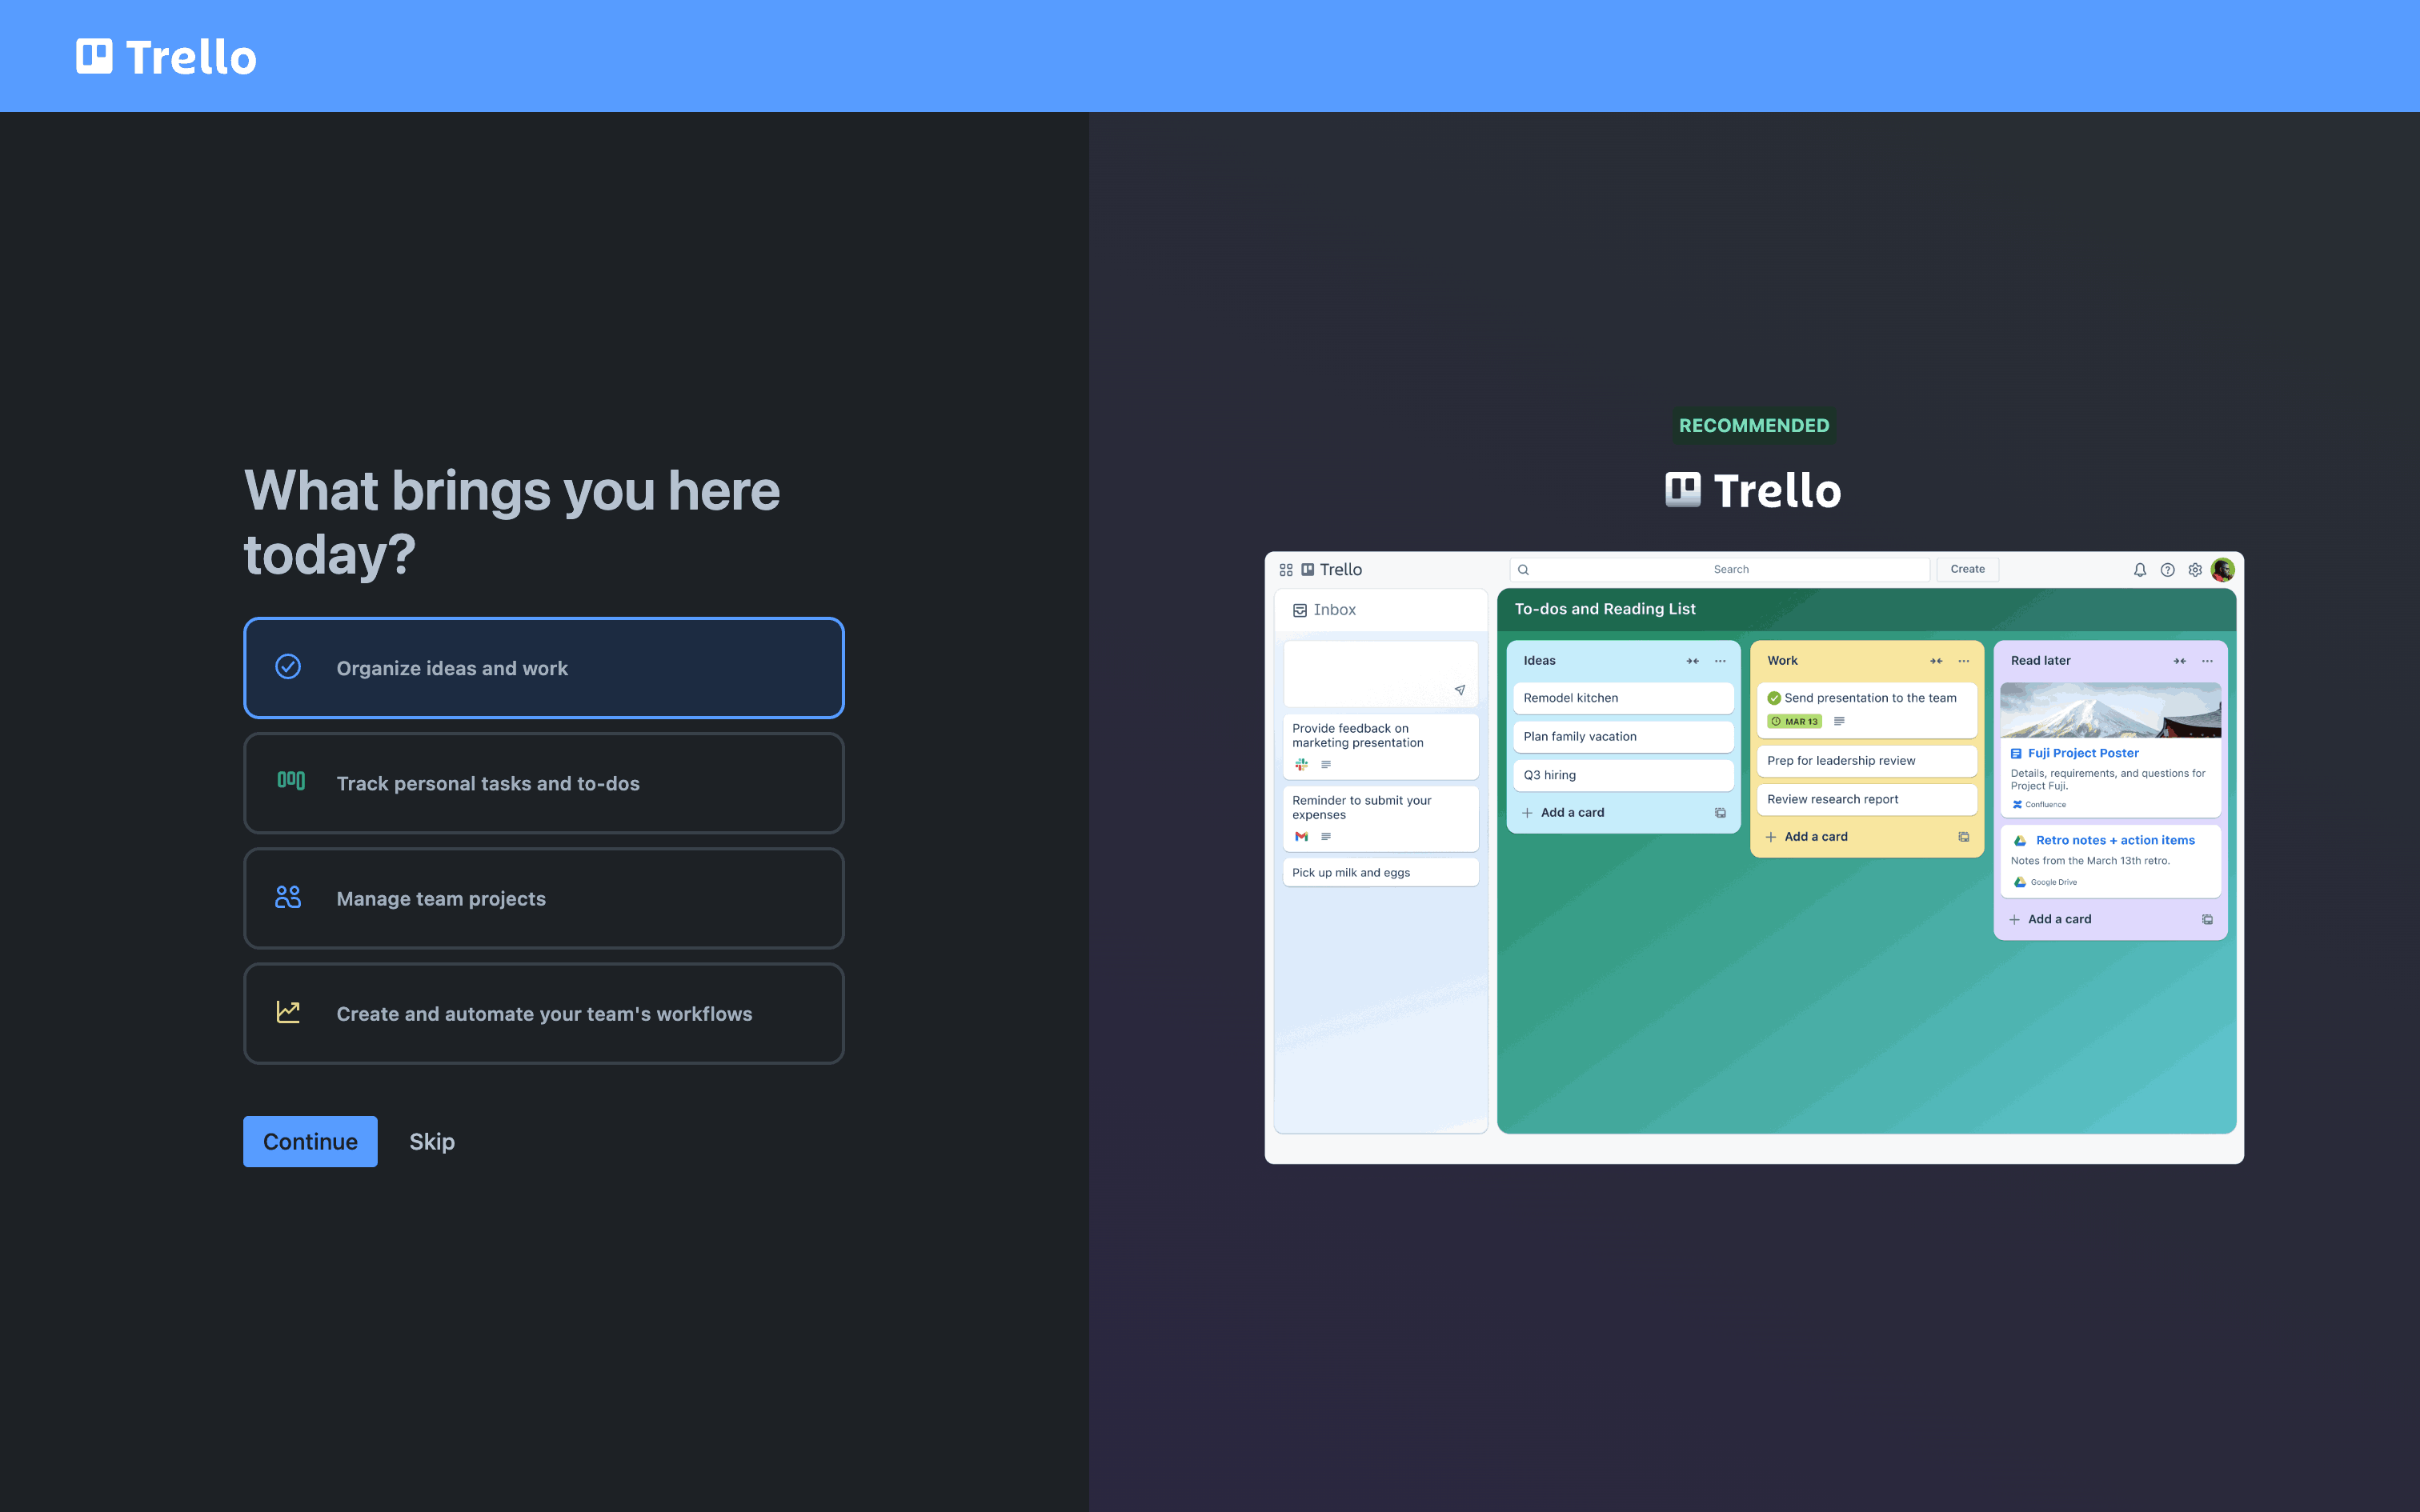The width and height of the screenshot is (2420, 1512).
Task: Pick Create and automate your team's workflows
Action: click(544, 1013)
